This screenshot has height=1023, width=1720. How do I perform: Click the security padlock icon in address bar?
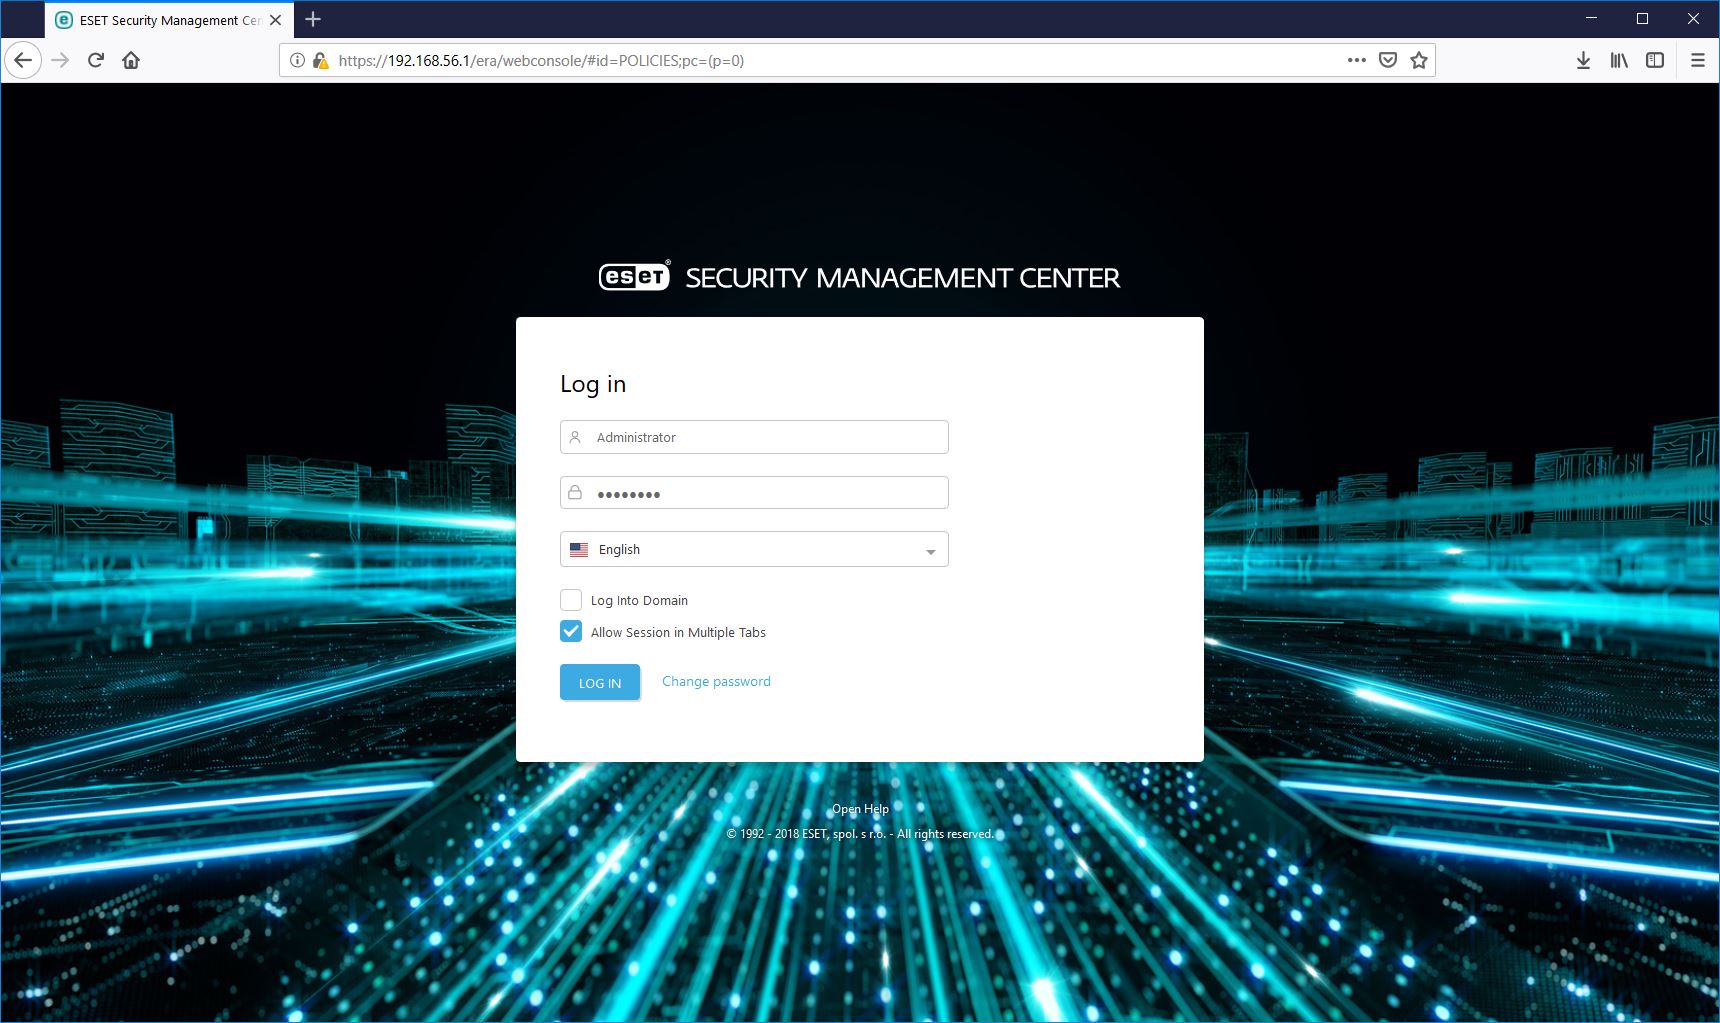321,60
